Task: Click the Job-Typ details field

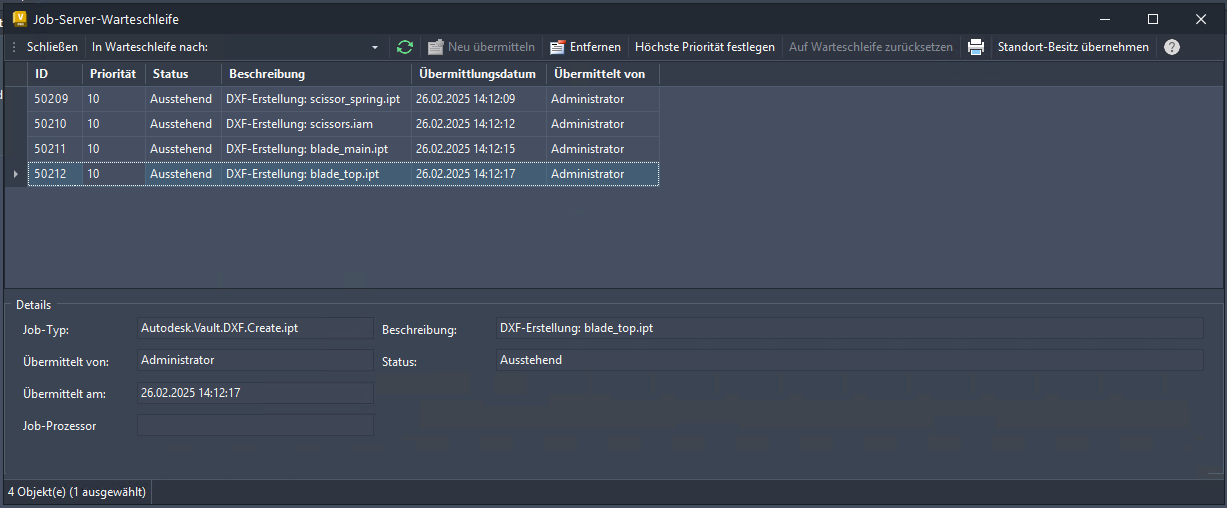Action: tap(255, 328)
